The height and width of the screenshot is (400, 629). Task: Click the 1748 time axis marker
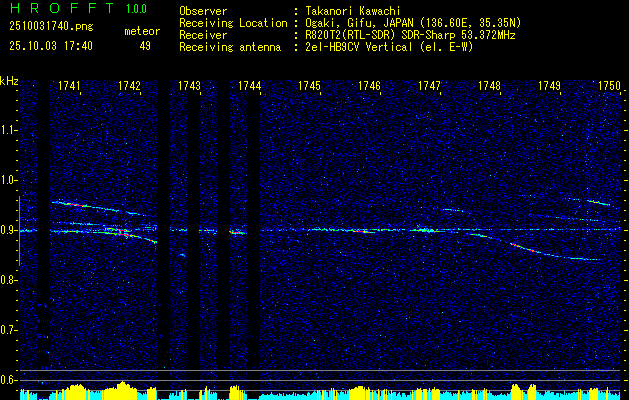click(489, 86)
